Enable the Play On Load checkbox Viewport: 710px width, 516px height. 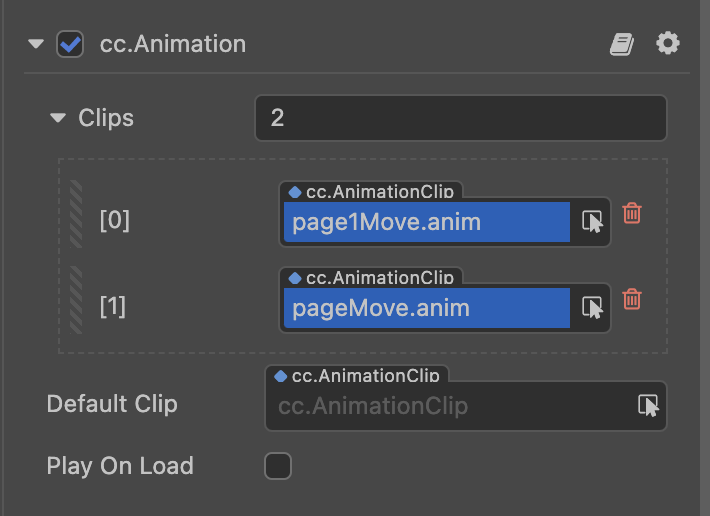click(x=277, y=466)
